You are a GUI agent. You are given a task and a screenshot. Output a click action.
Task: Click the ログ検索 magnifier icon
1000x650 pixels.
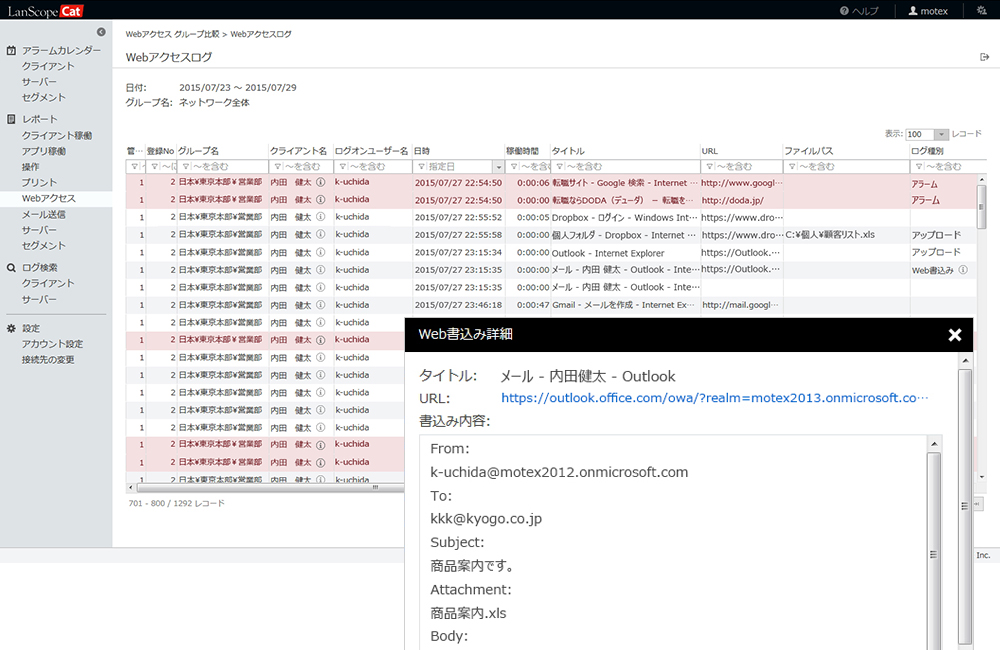11,268
